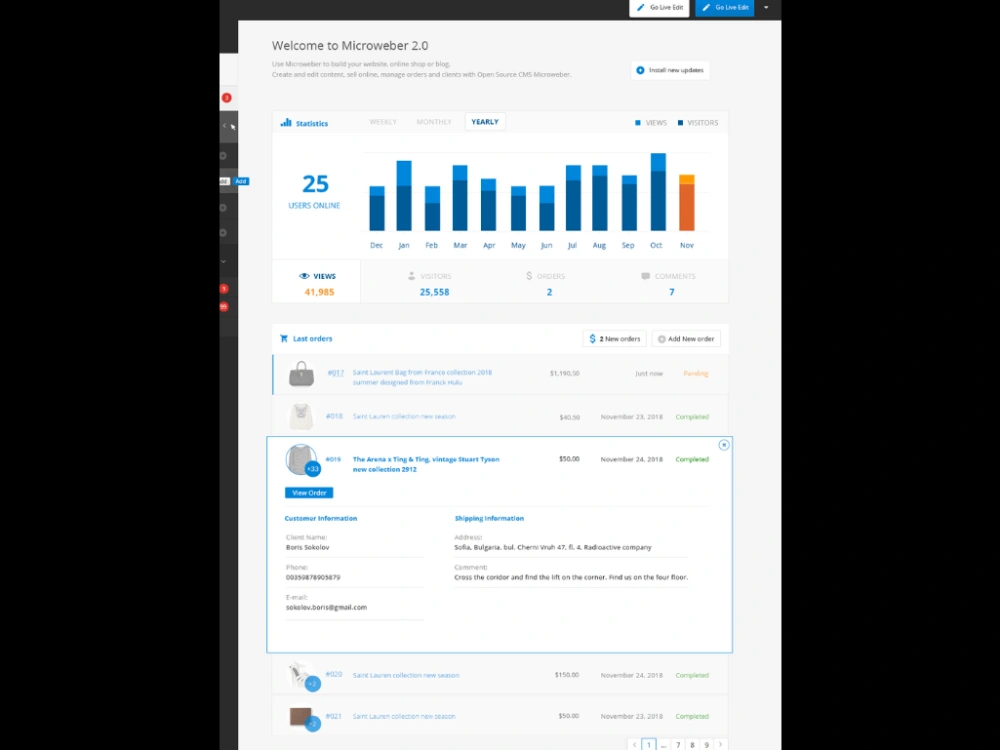Expand sidebar section with down chevron
This screenshot has height=750, width=1000.
pyautogui.click(x=223, y=261)
